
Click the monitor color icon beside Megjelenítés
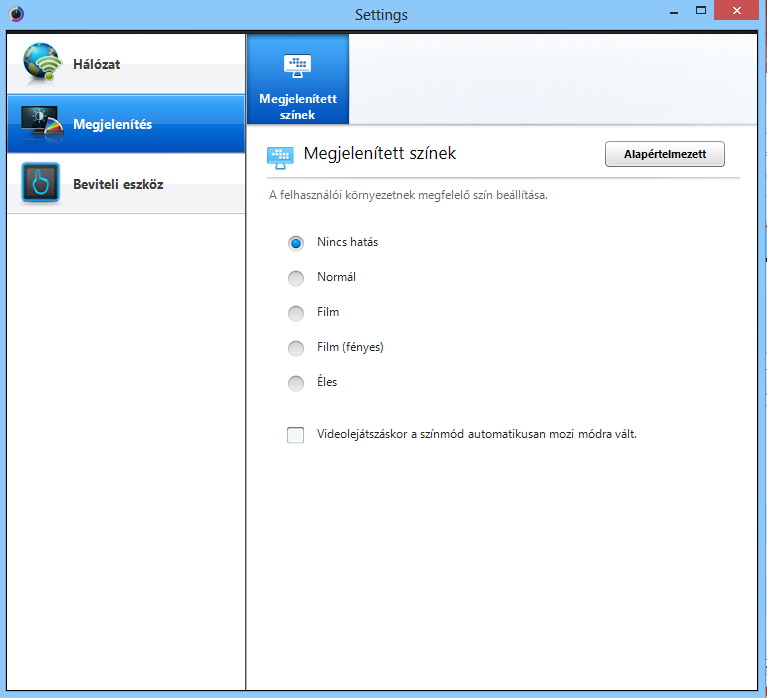[x=42, y=123]
